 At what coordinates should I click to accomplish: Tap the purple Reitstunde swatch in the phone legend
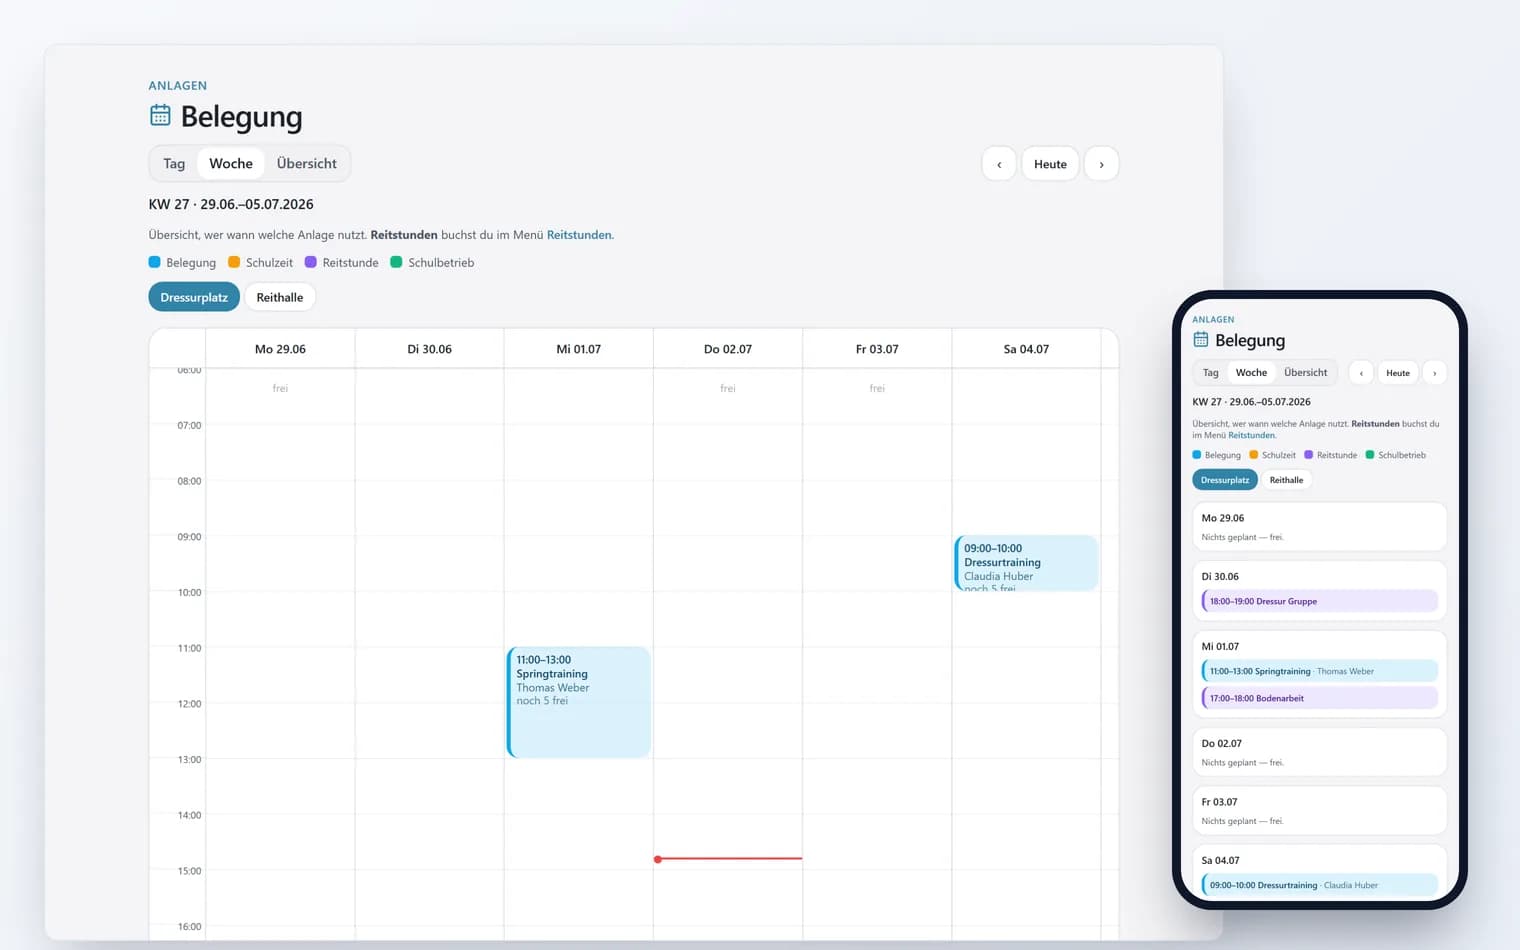pyautogui.click(x=1309, y=455)
